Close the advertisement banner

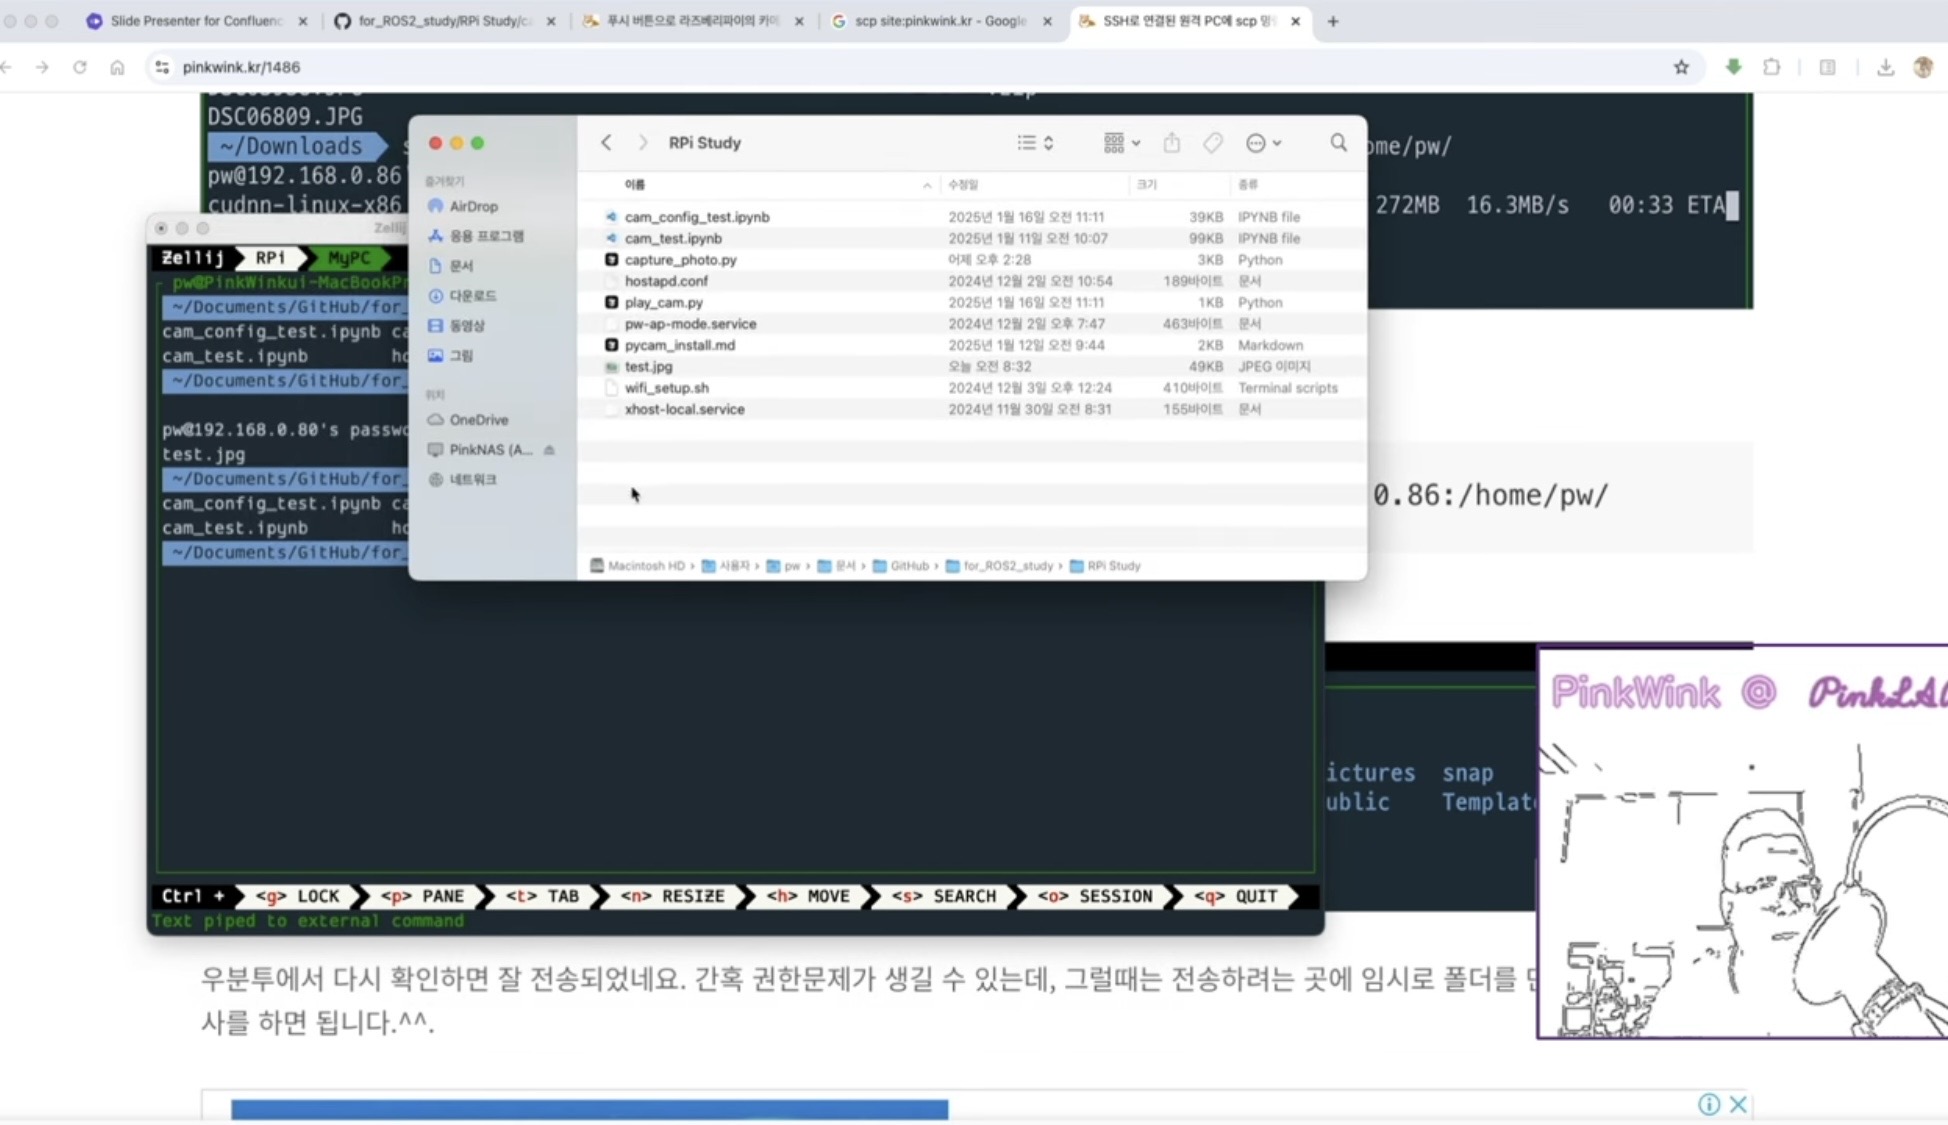coord(1738,1104)
